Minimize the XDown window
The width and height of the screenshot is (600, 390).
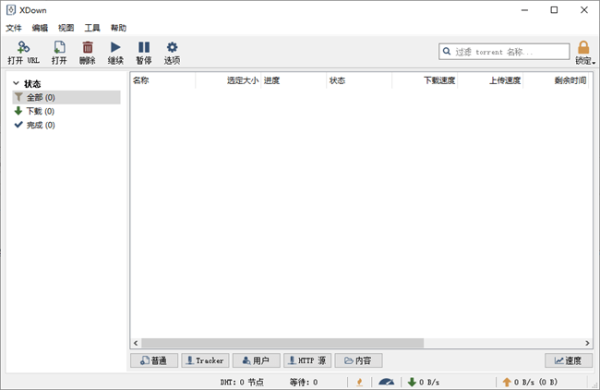coord(525,10)
